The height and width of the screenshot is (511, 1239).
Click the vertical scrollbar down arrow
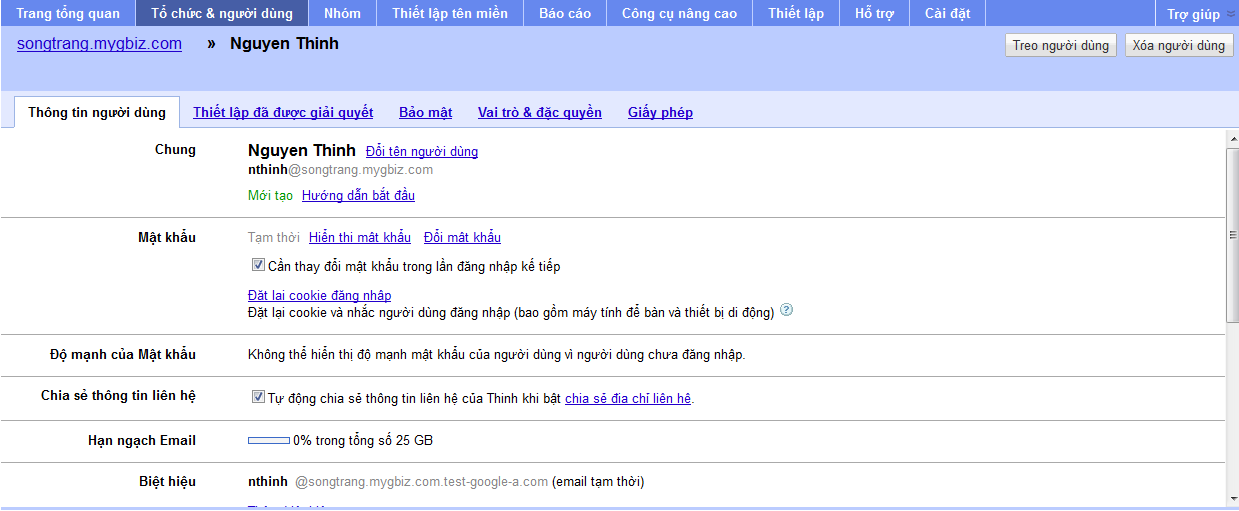coord(1232,498)
